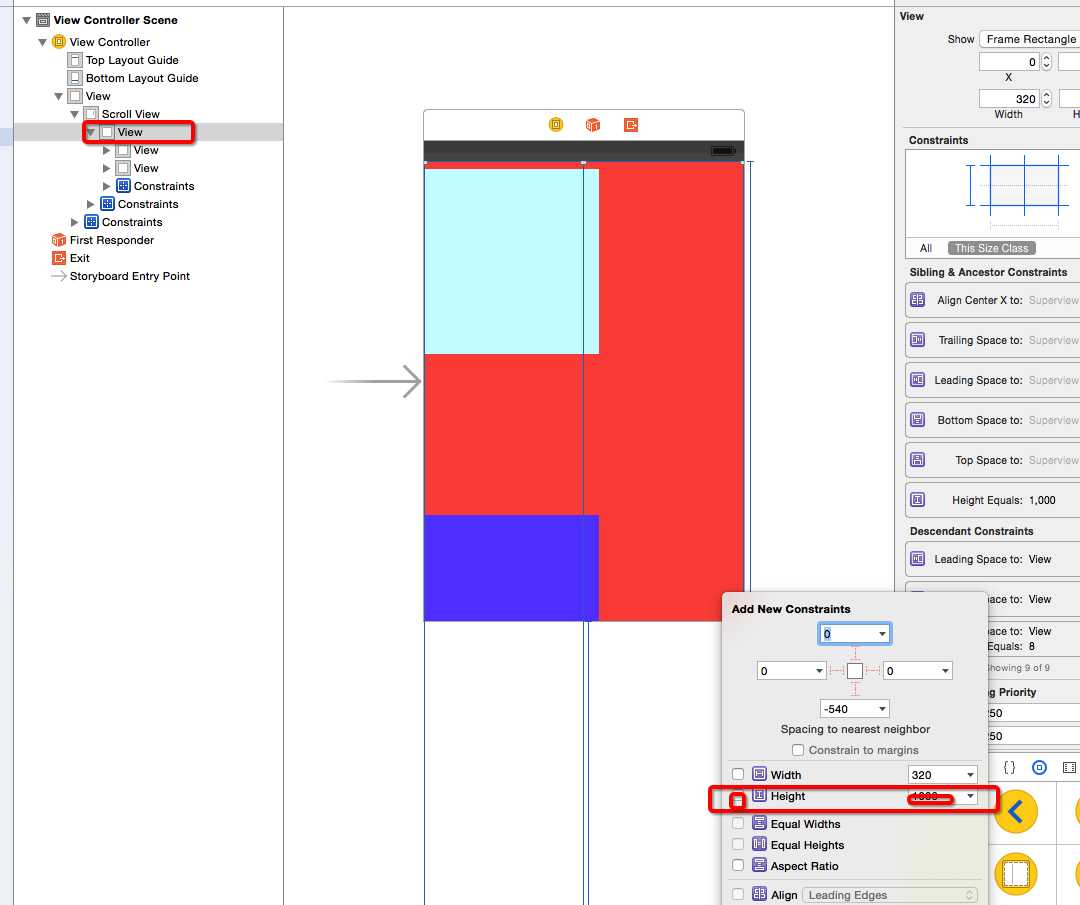Image resolution: width=1080 pixels, height=905 pixels.
Task: Select the Navigation Controller object with back chevron
Action: 1016,812
